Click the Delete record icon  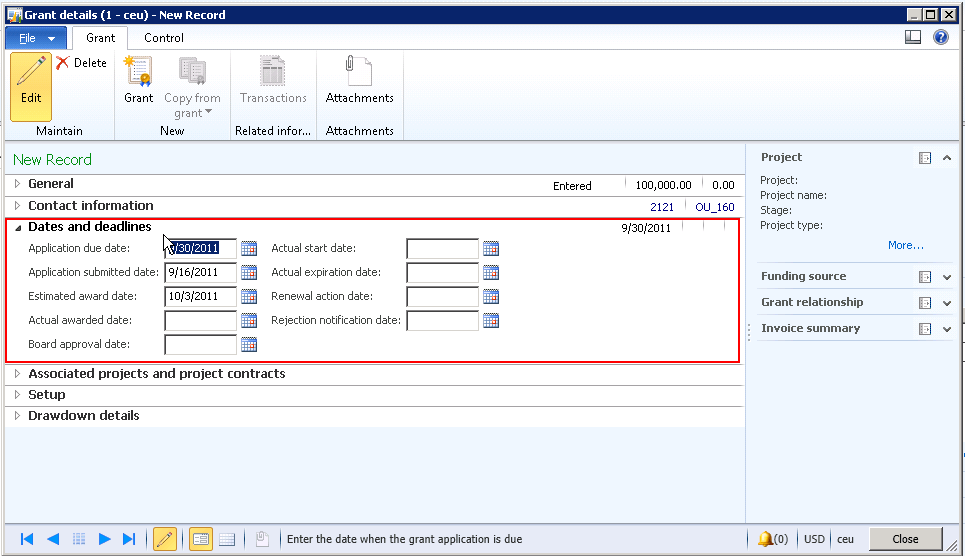point(63,63)
